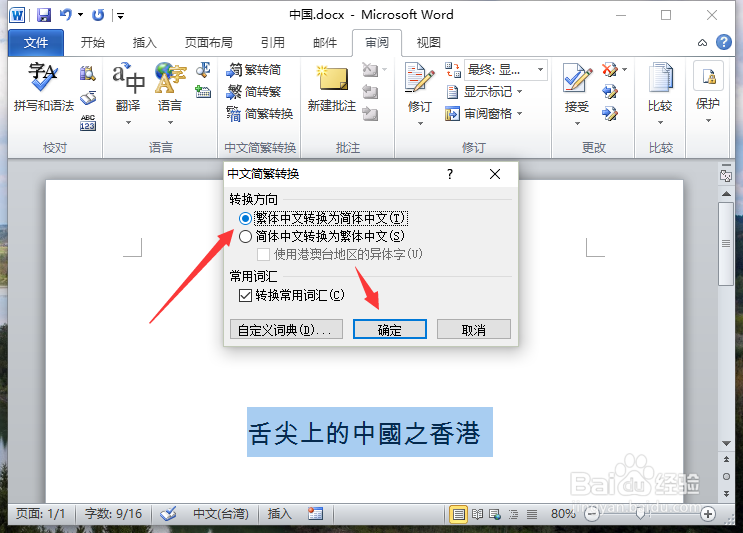Click the Word Count ABC123 icon
Image resolution: width=743 pixels, height=533 pixels.
coord(88,122)
